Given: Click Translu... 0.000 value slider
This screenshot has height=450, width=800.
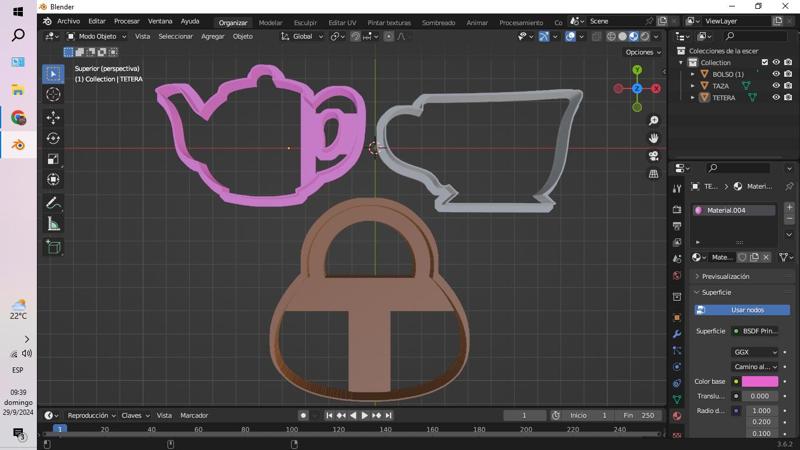Looking at the screenshot, I should click(x=760, y=396).
